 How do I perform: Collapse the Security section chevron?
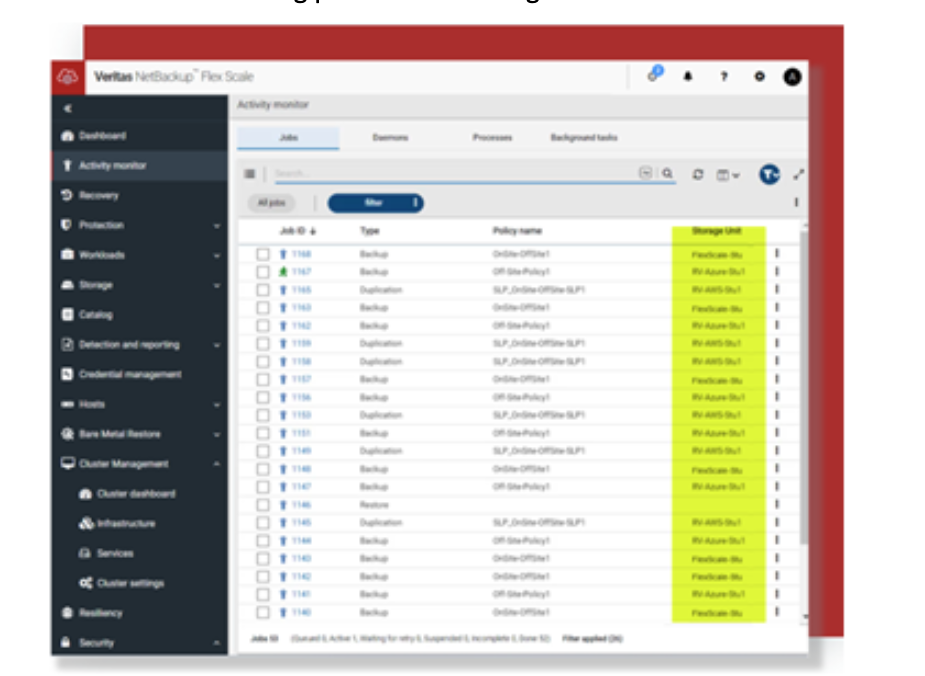pos(217,643)
